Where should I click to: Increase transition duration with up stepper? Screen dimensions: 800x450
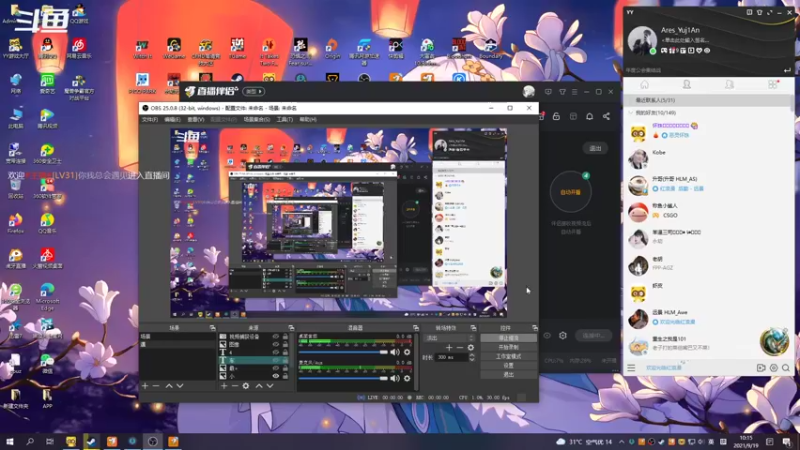pos(471,355)
